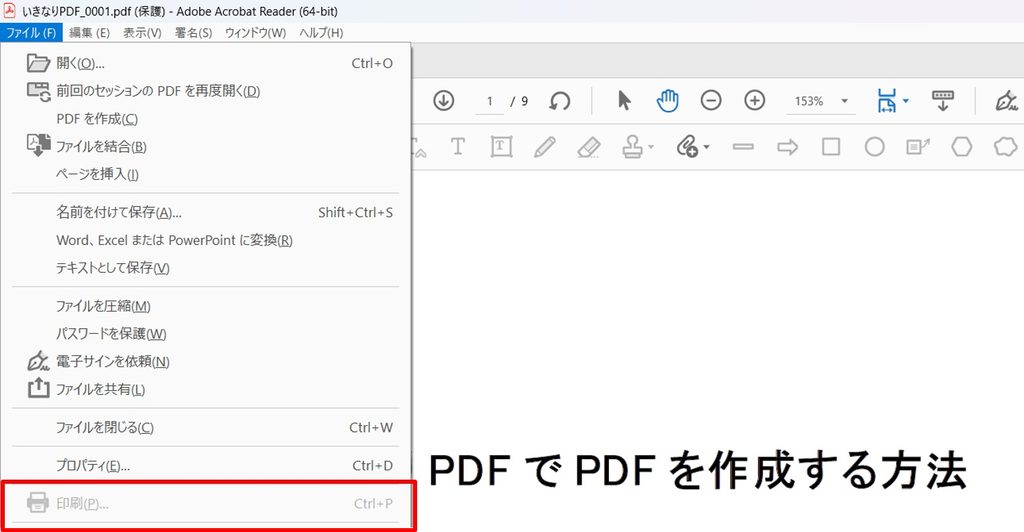Select the text callout tool
The height and width of the screenshot is (532, 1024).
point(918,146)
